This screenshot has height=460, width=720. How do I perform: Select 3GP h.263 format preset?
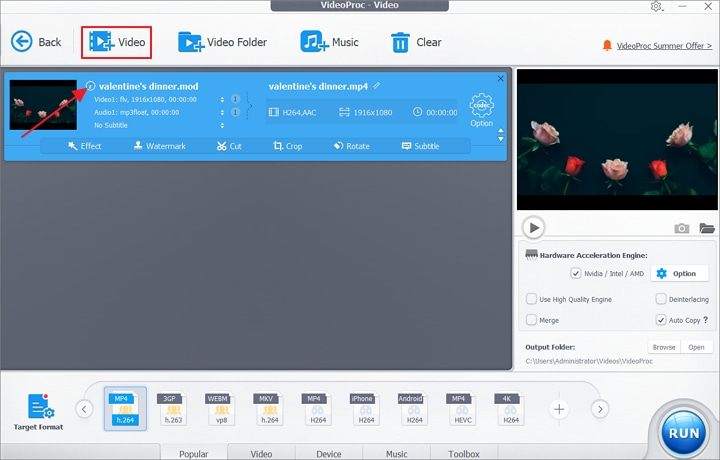(x=173, y=409)
